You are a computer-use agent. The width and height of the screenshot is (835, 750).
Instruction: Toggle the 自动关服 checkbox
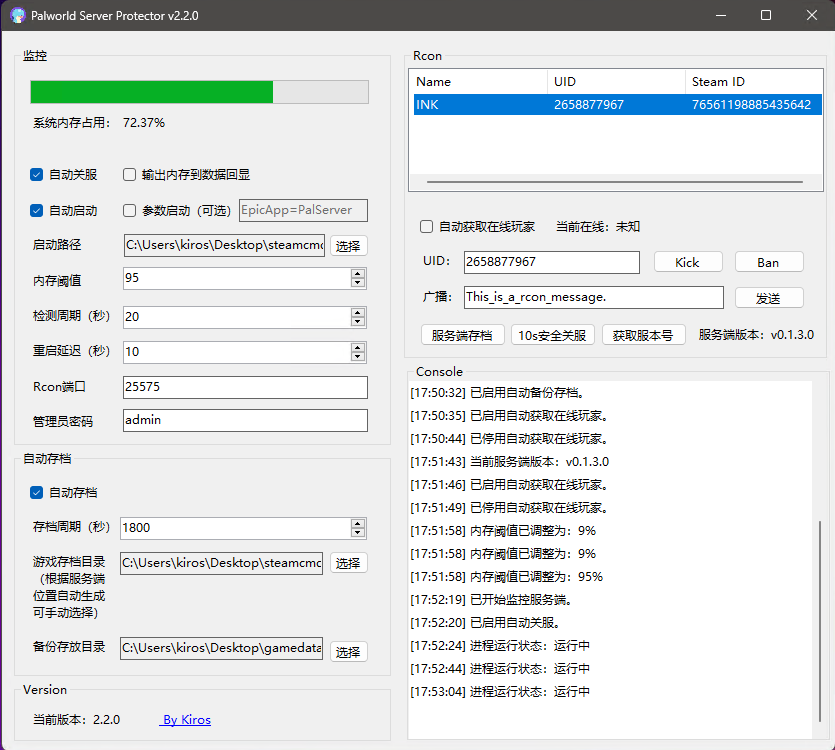pyautogui.click(x=36, y=175)
